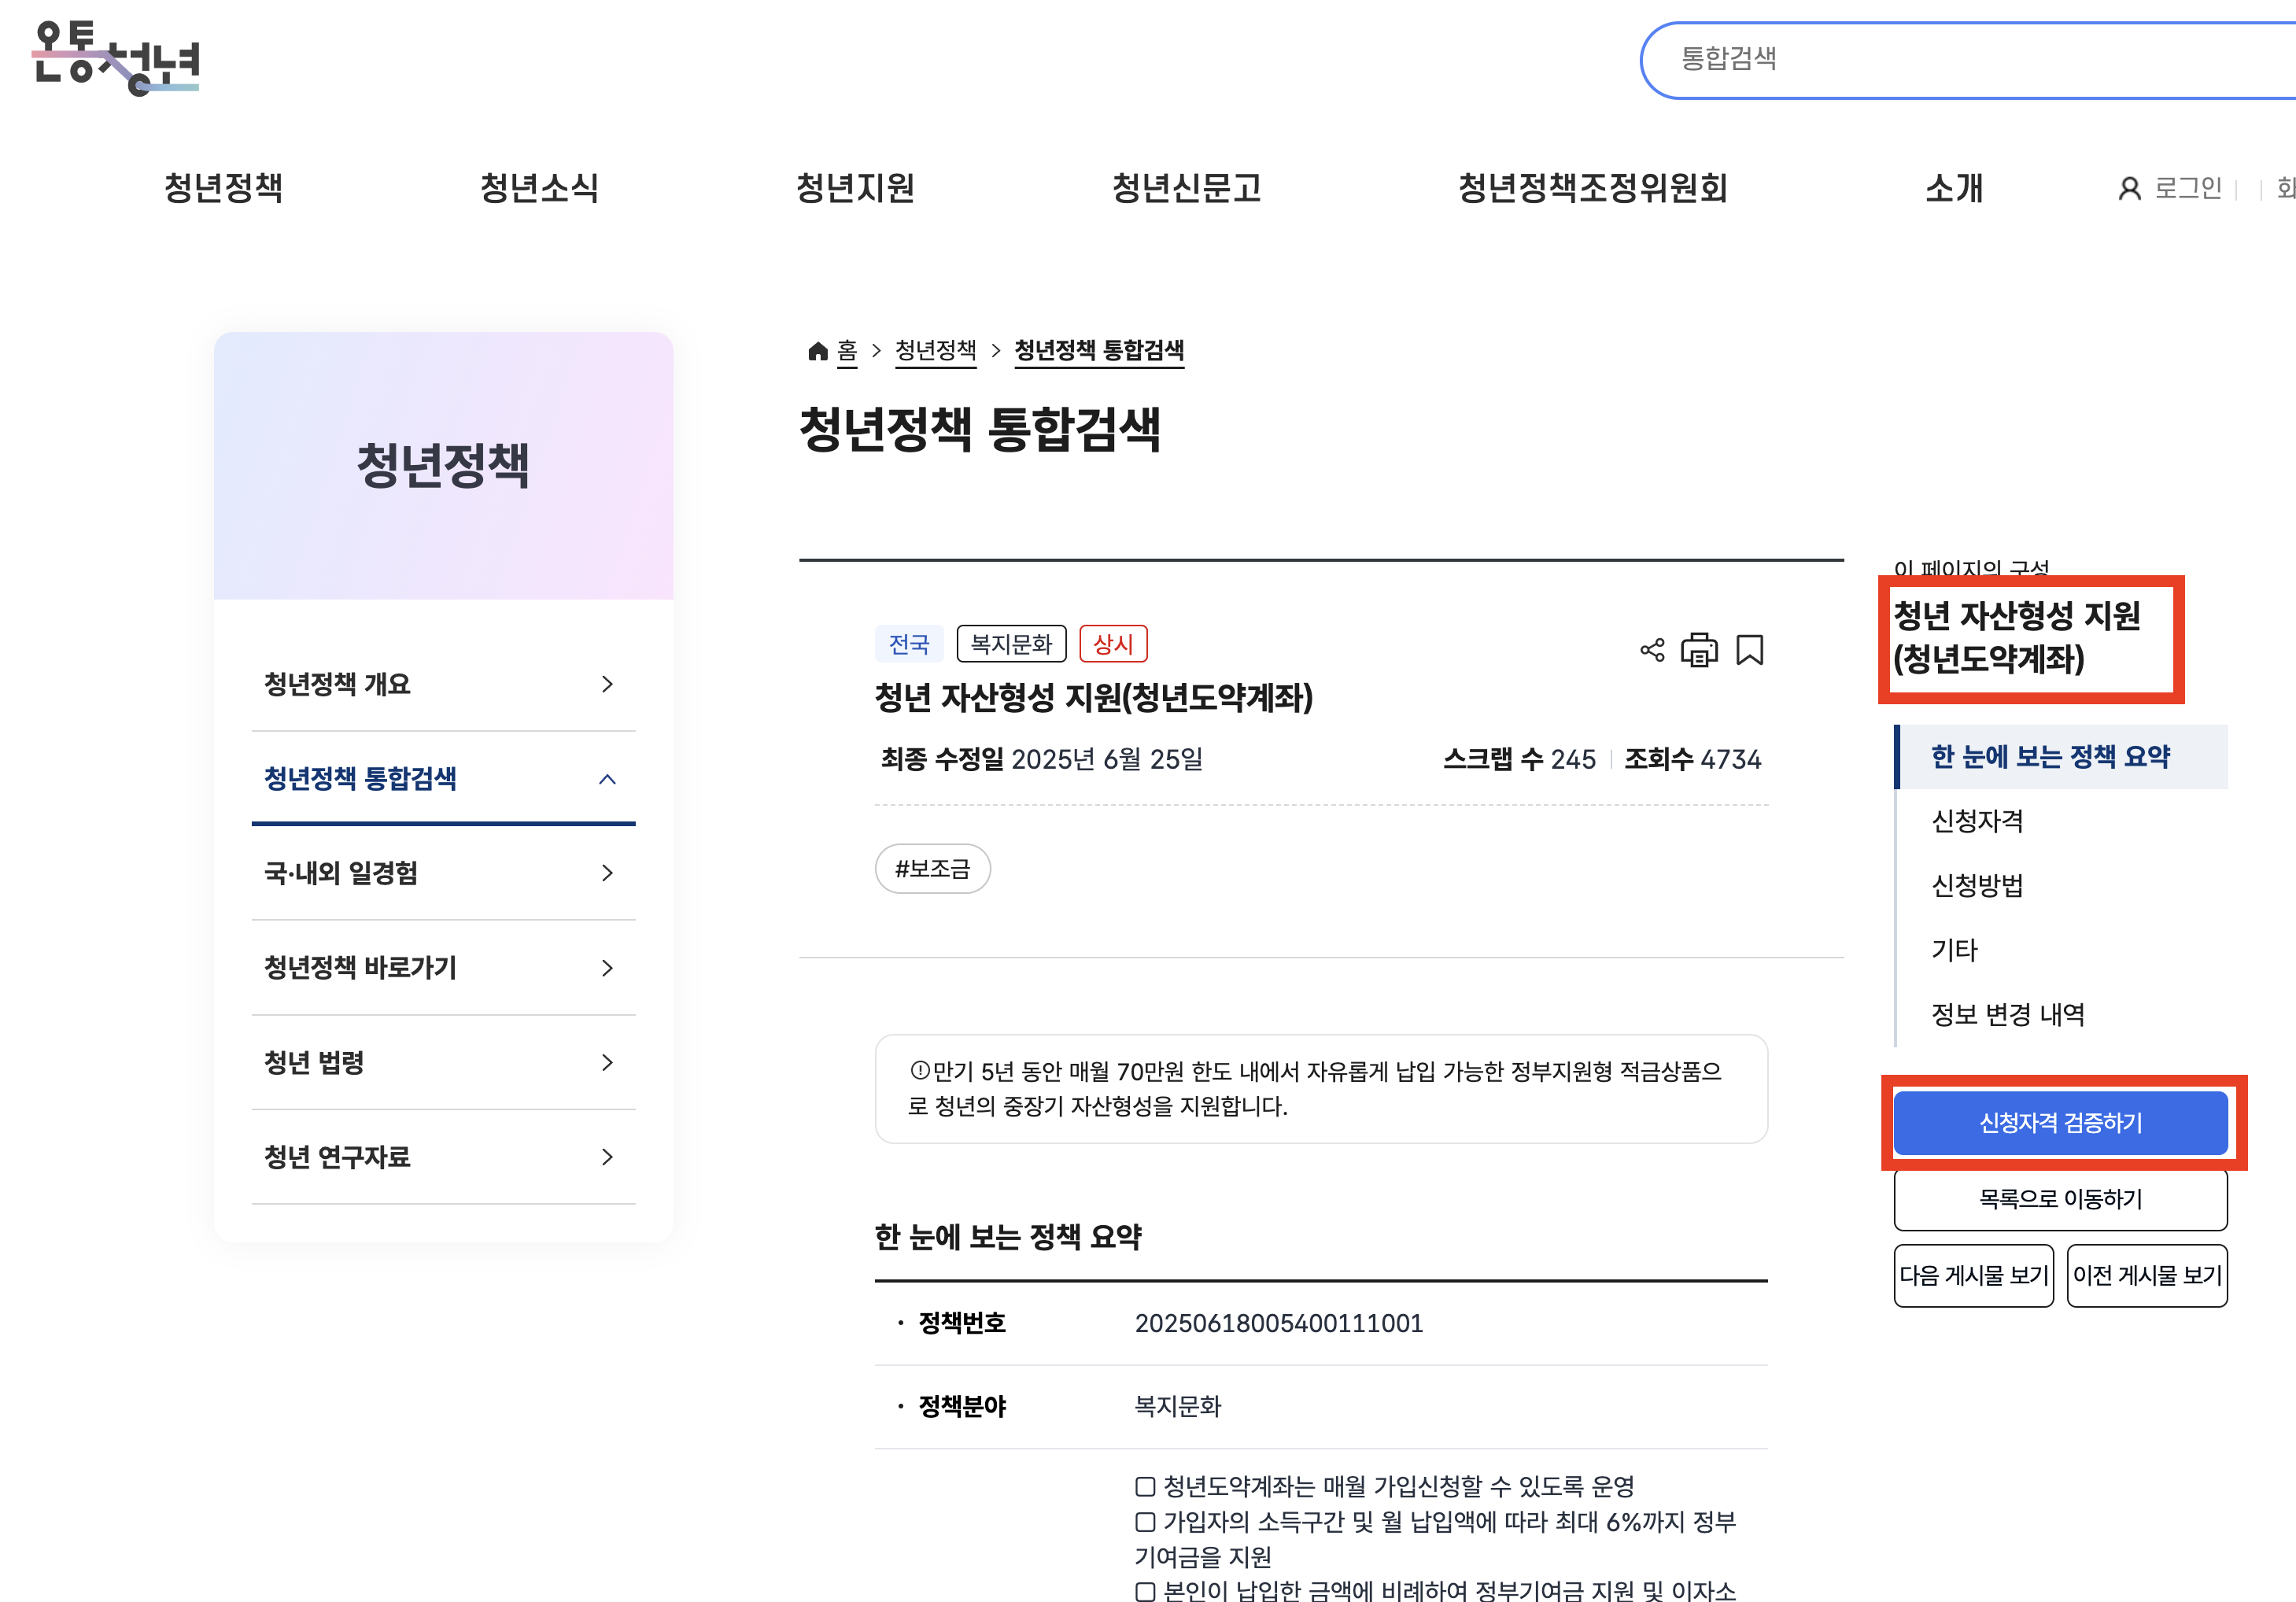2296x1602 pixels.
Task: Expand 국·내외 일경험 sidebar item
Action: tap(607, 873)
